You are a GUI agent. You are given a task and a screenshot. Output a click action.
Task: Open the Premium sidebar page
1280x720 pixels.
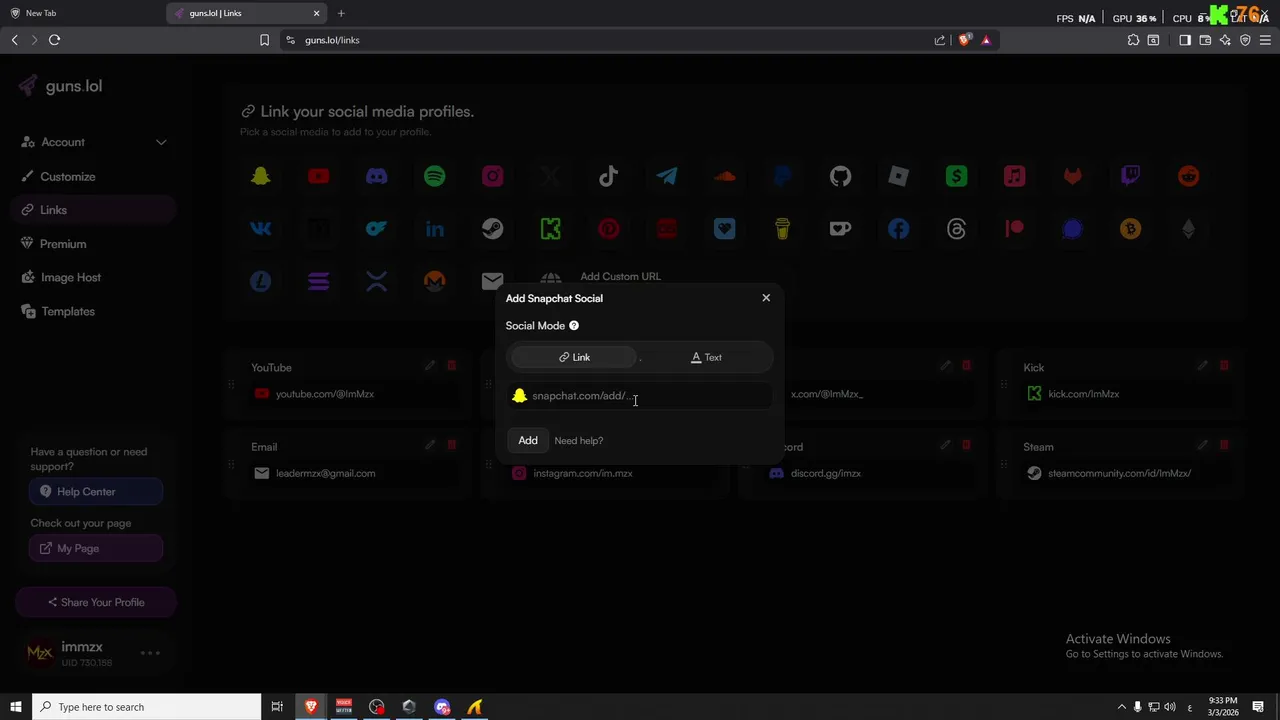point(95,244)
